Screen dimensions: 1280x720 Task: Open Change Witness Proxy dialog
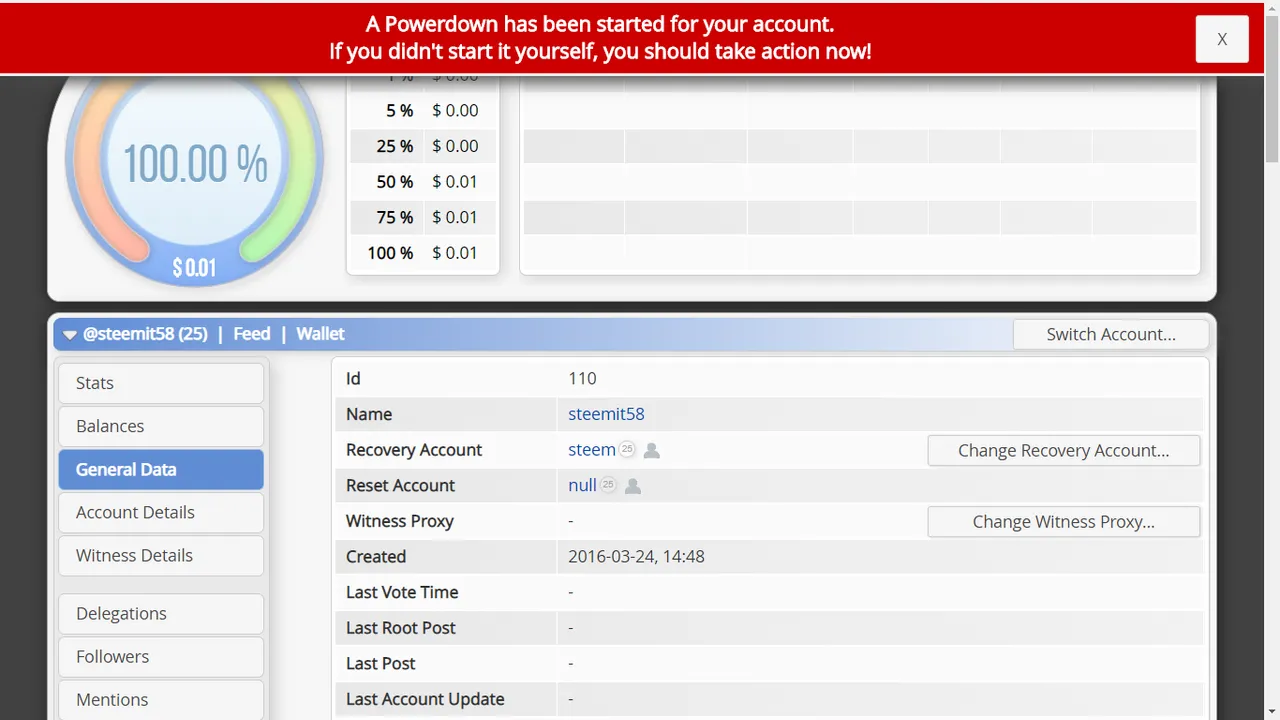(1064, 521)
